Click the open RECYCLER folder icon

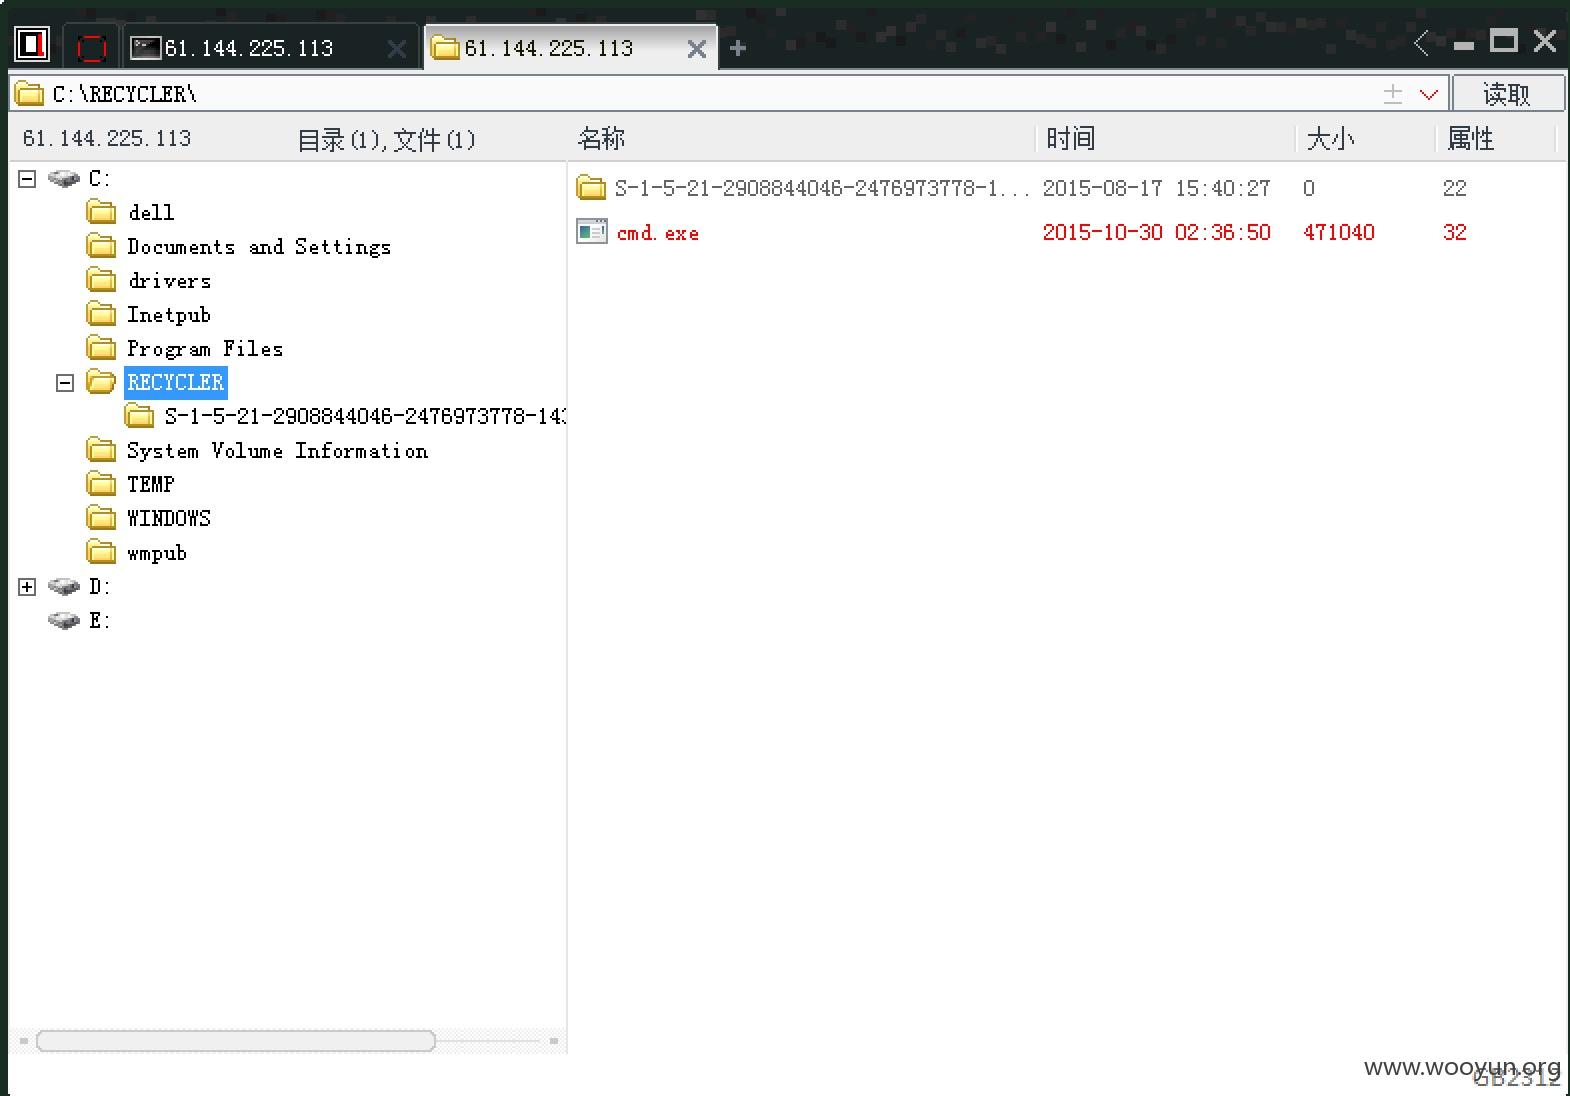[101, 381]
